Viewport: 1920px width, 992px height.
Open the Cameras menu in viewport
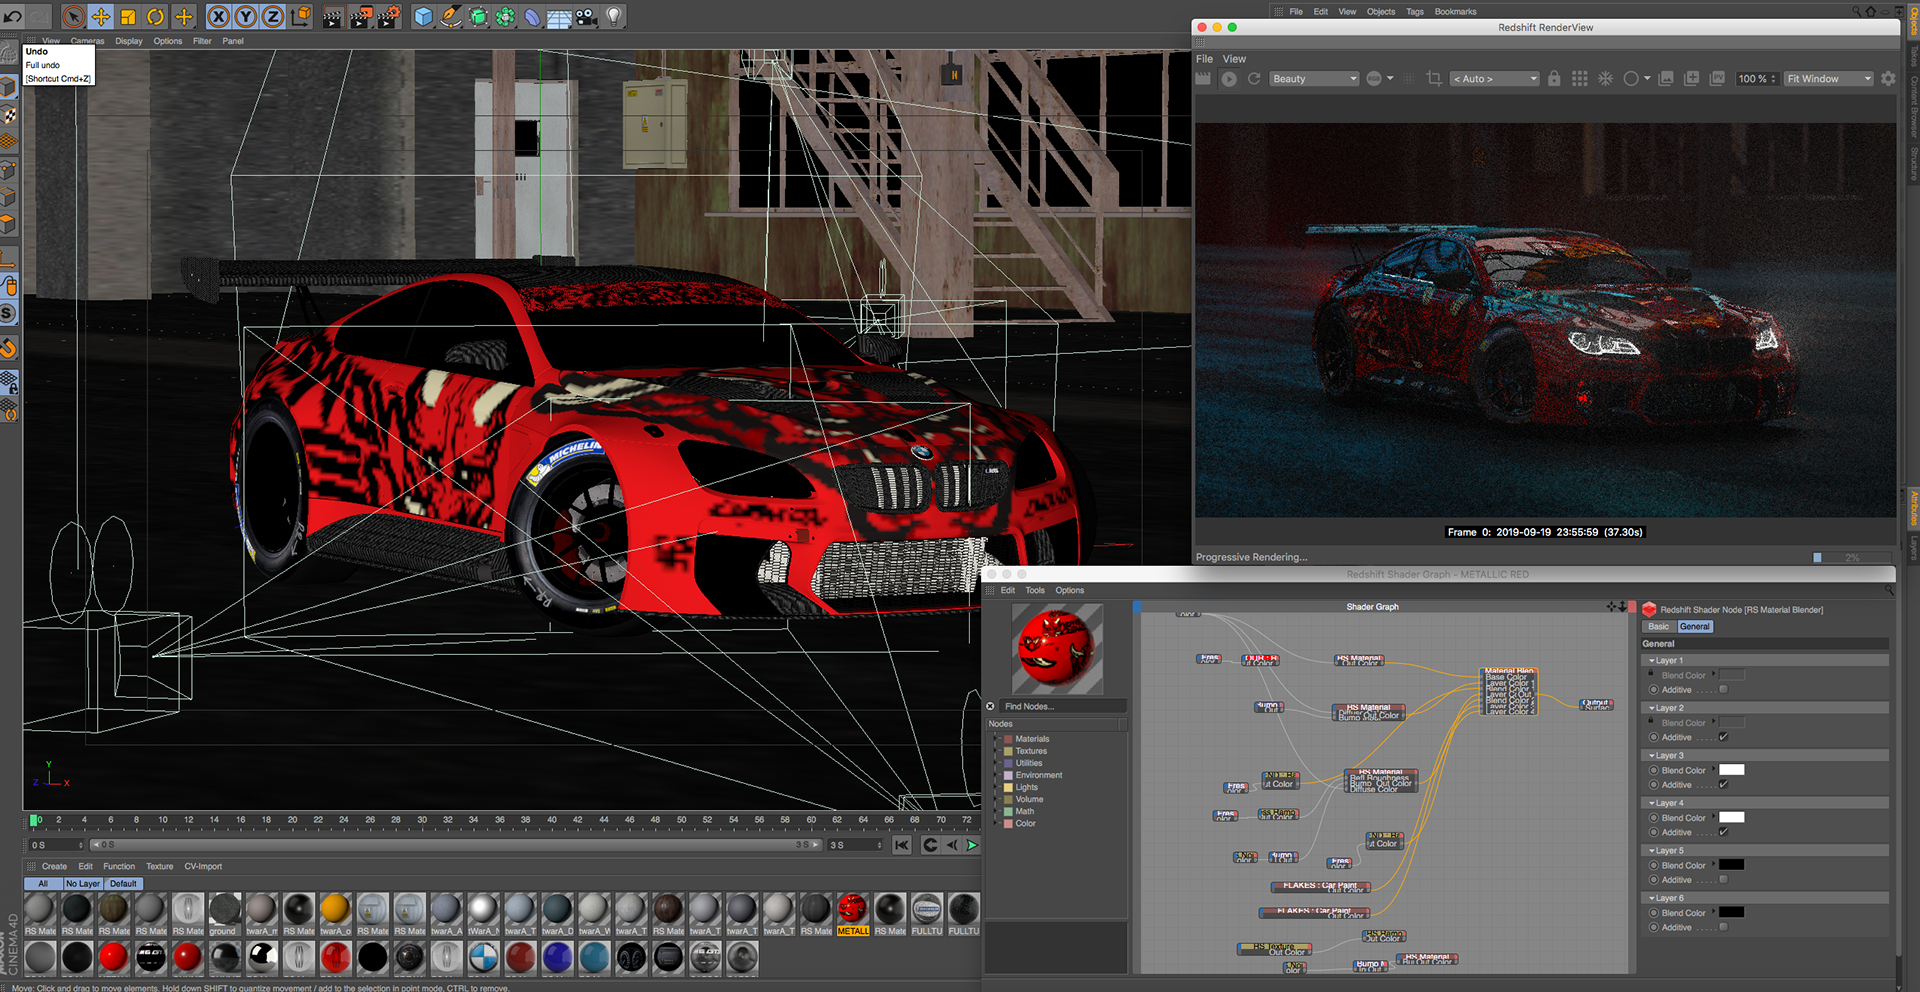tap(87, 41)
